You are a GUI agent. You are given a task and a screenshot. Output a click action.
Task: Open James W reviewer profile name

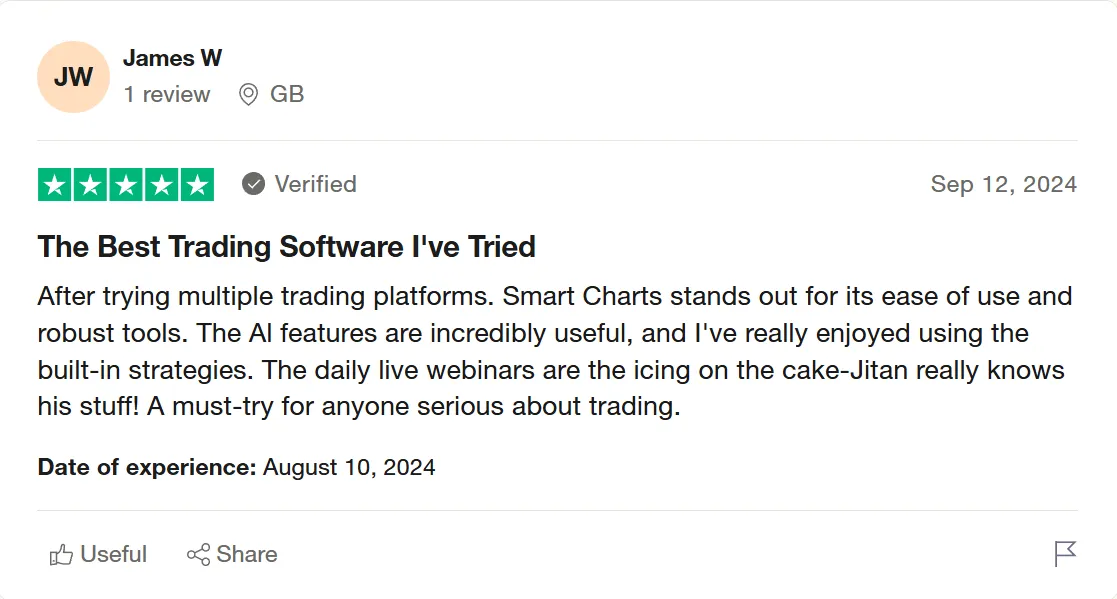[x=172, y=58]
